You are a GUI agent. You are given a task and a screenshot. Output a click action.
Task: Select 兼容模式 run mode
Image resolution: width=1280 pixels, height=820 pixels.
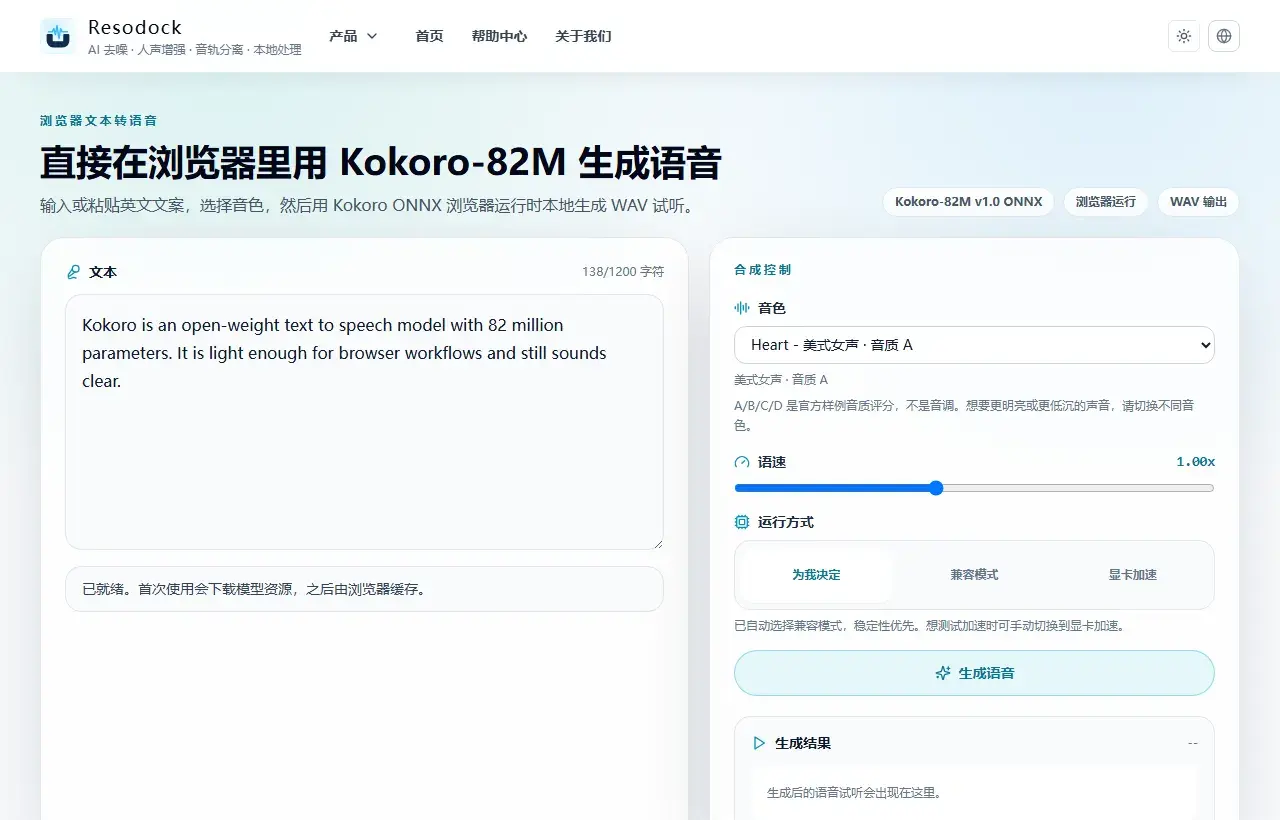click(x=974, y=575)
